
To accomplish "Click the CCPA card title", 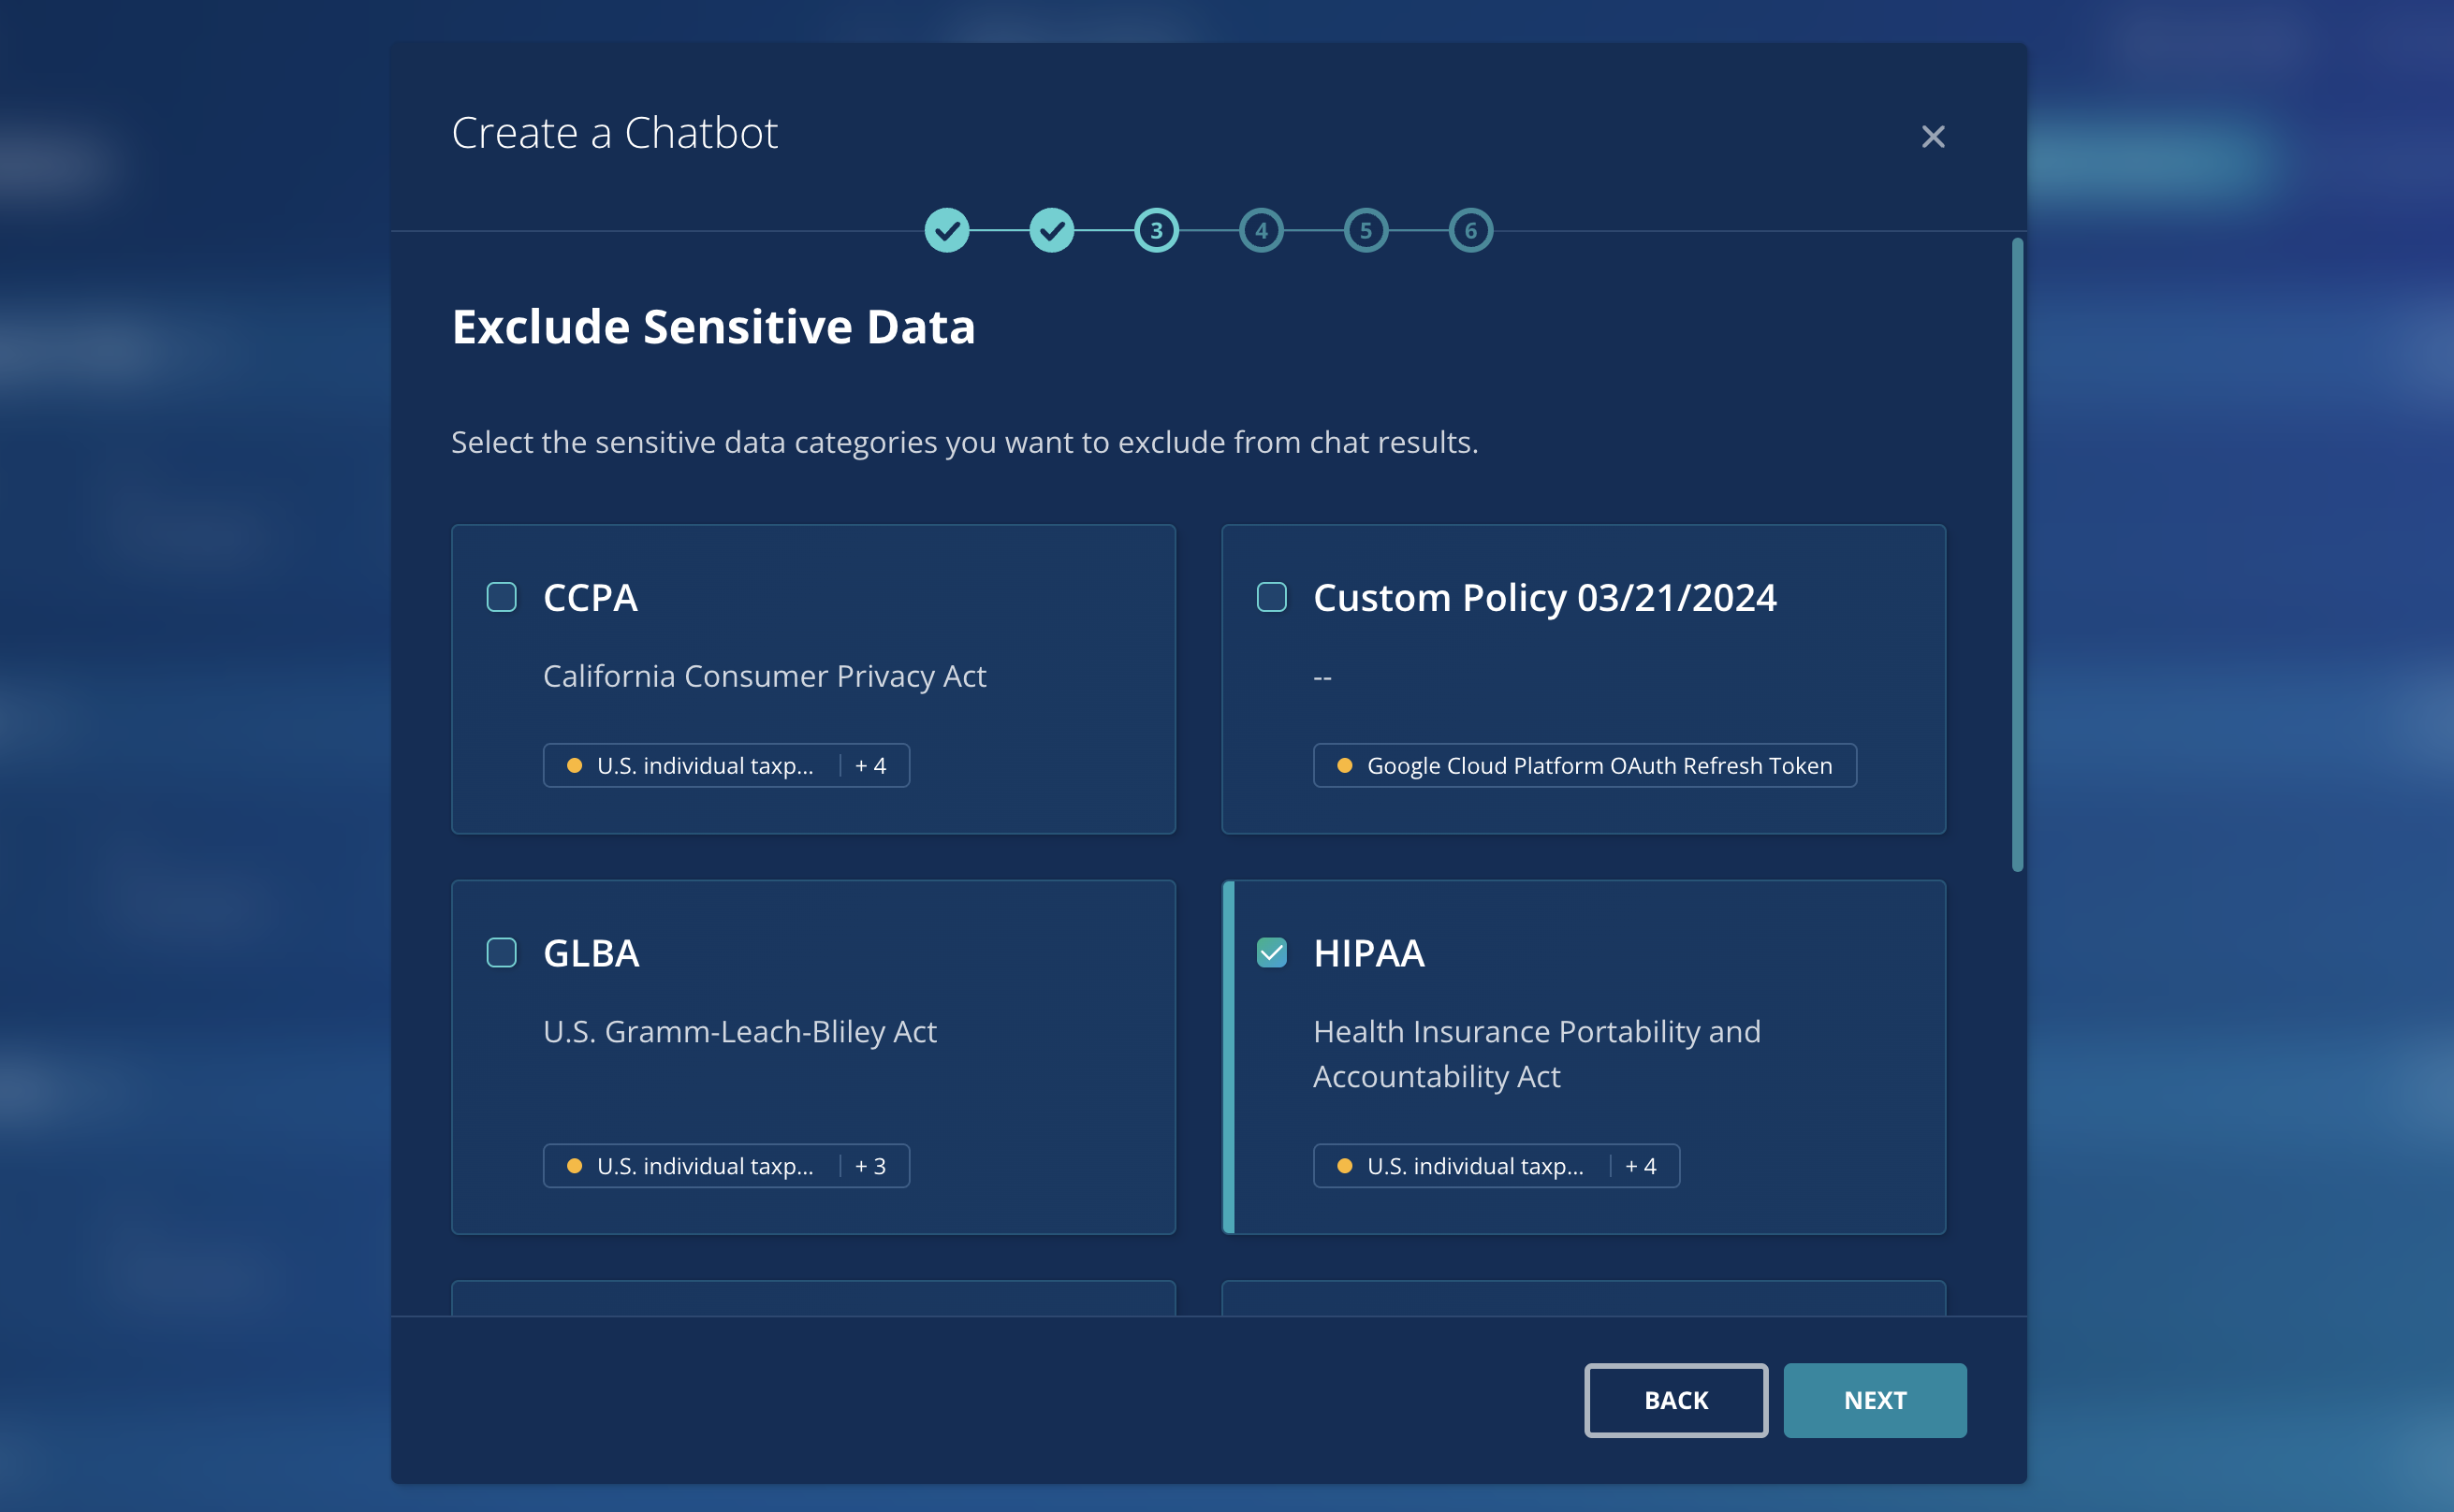I will pos(590,598).
